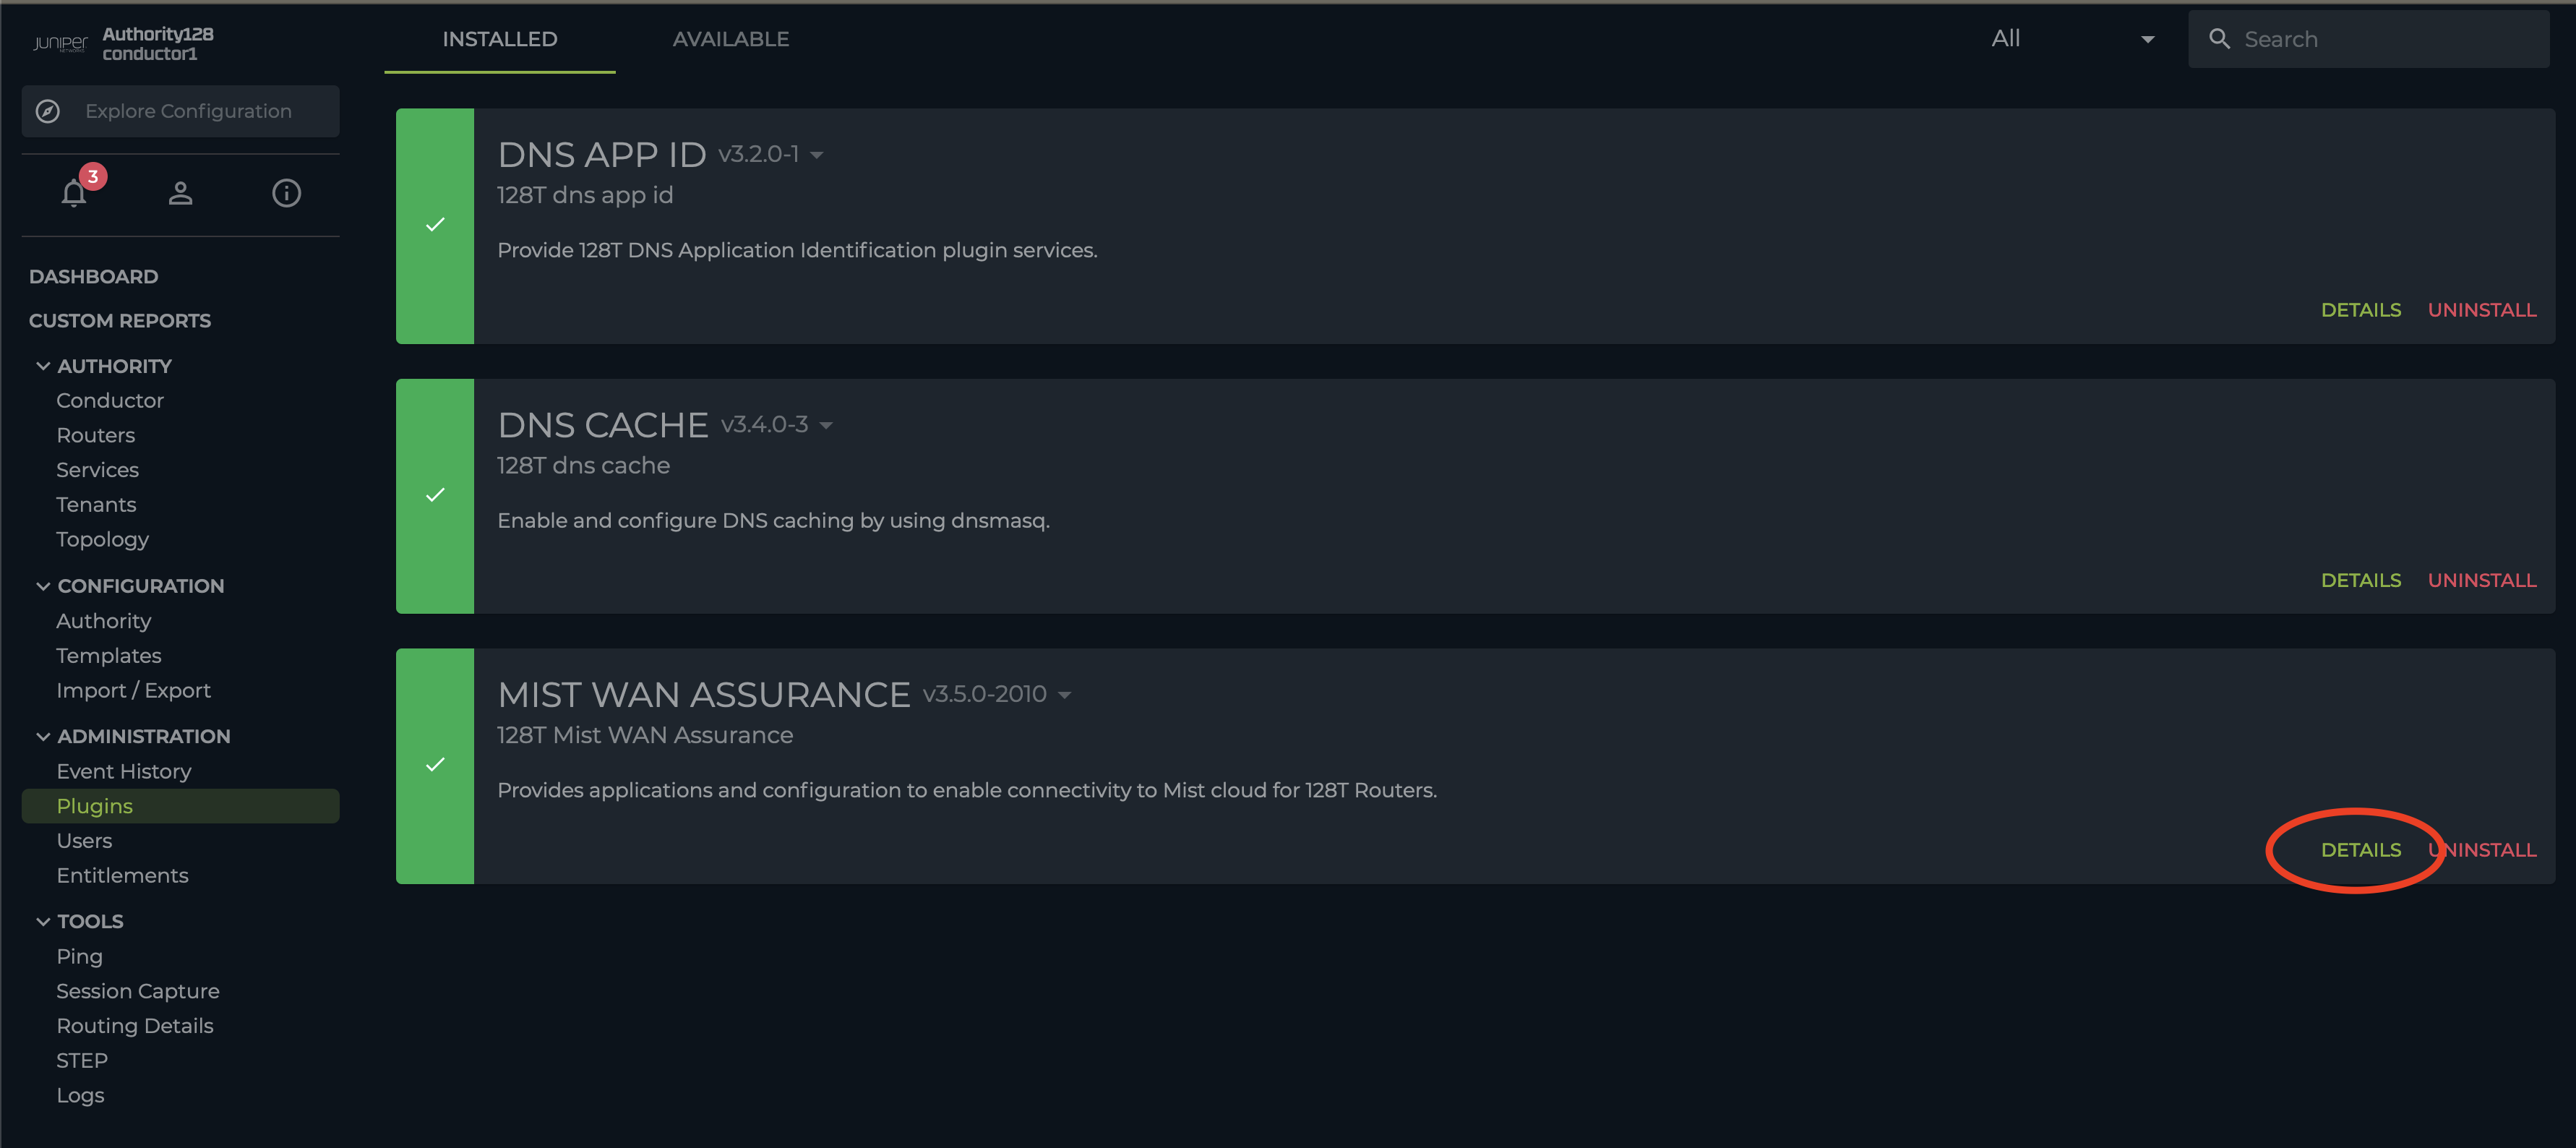Open DETAILS for Mist WAN Assurance
The width and height of the screenshot is (2576, 1148).
(2360, 850)
